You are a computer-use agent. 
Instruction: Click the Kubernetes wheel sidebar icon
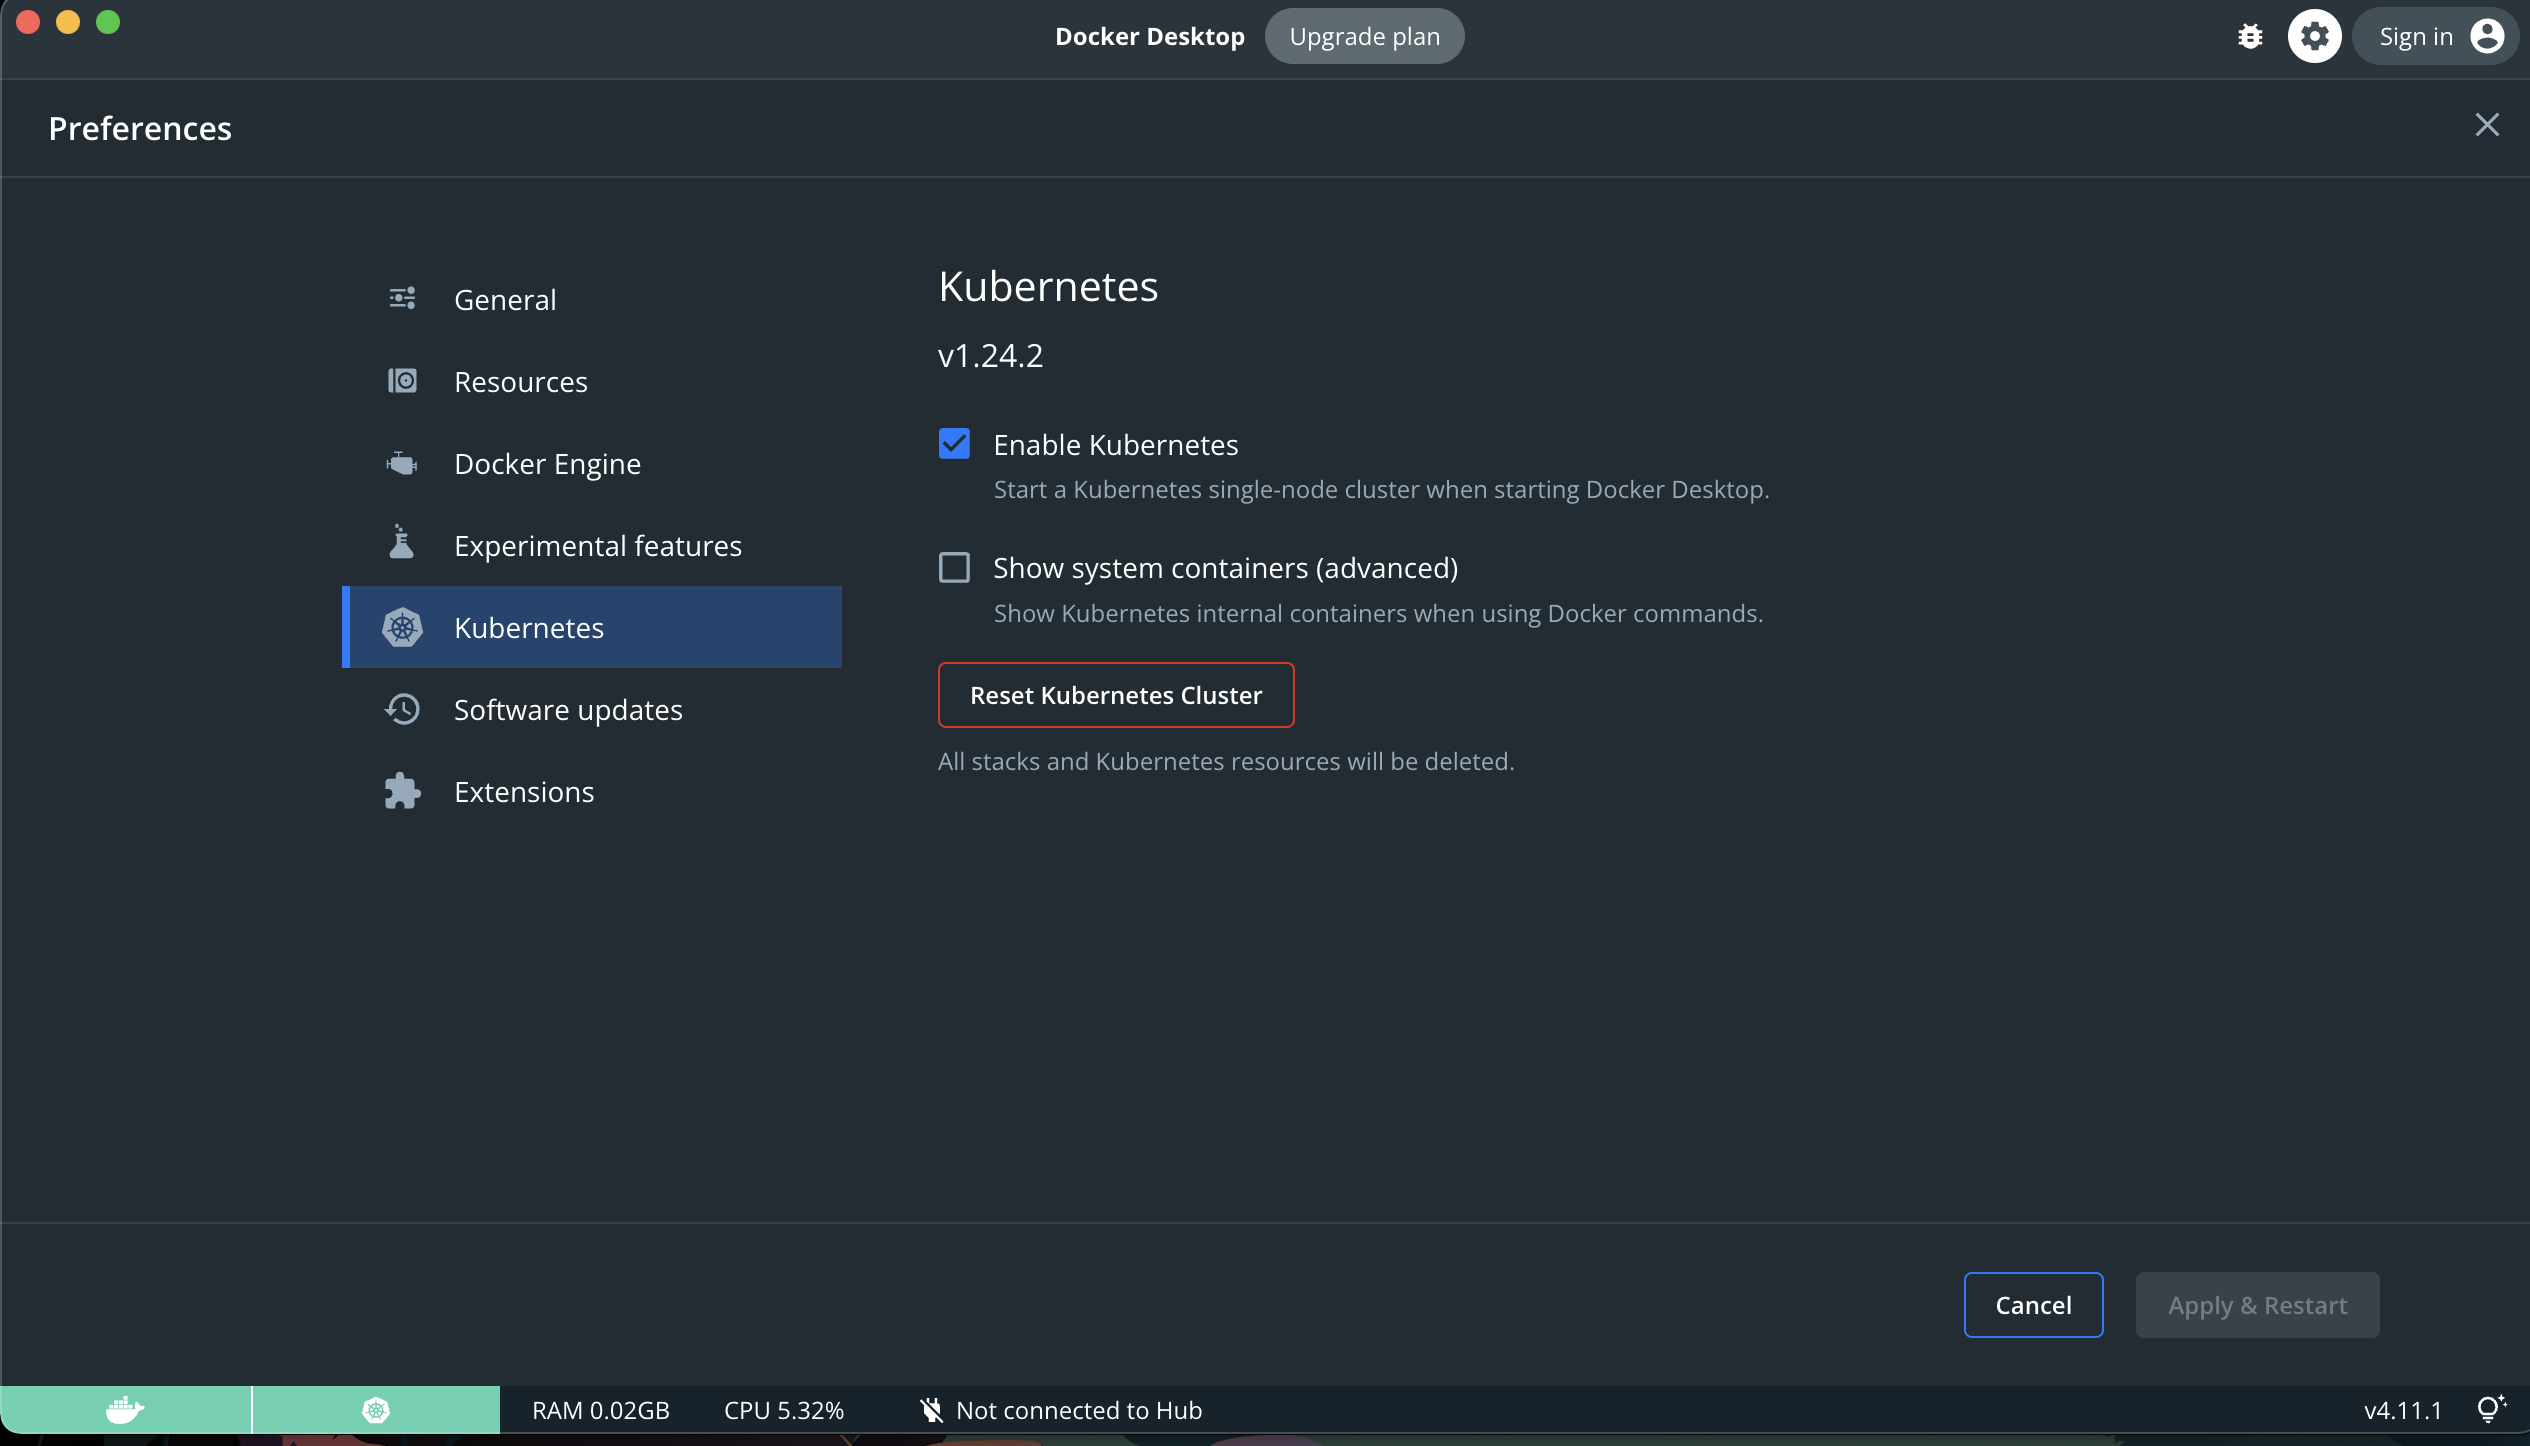click(x=402, y=628)
